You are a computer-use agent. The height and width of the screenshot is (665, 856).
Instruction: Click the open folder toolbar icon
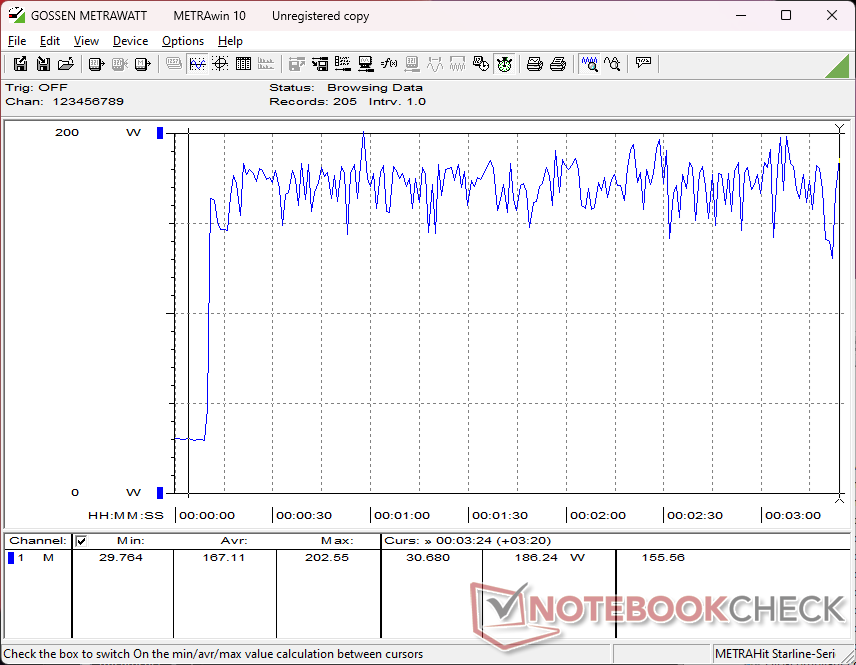tap(66, 64)
